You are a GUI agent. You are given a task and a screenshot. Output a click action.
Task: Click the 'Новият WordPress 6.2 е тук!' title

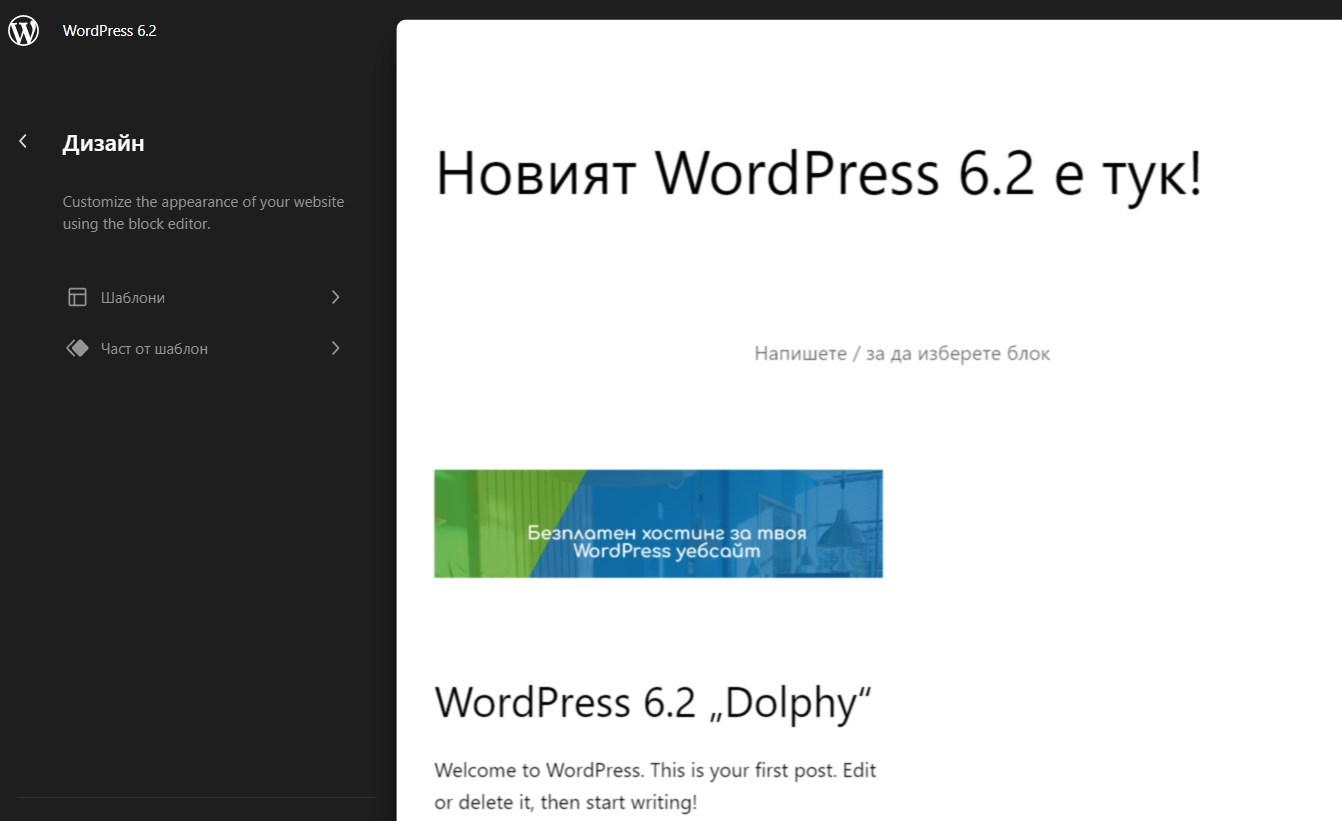coord(818,174)
